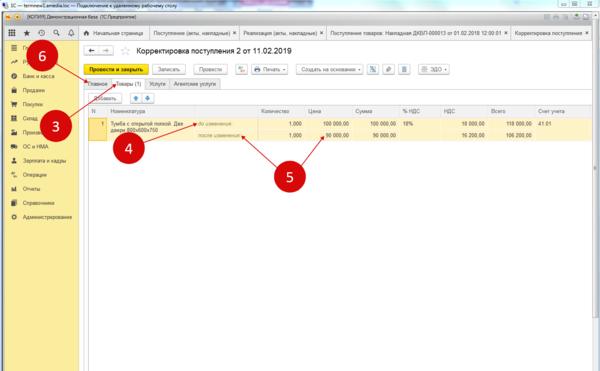
Task: Open the Склад section
Action: click(30, 119)
